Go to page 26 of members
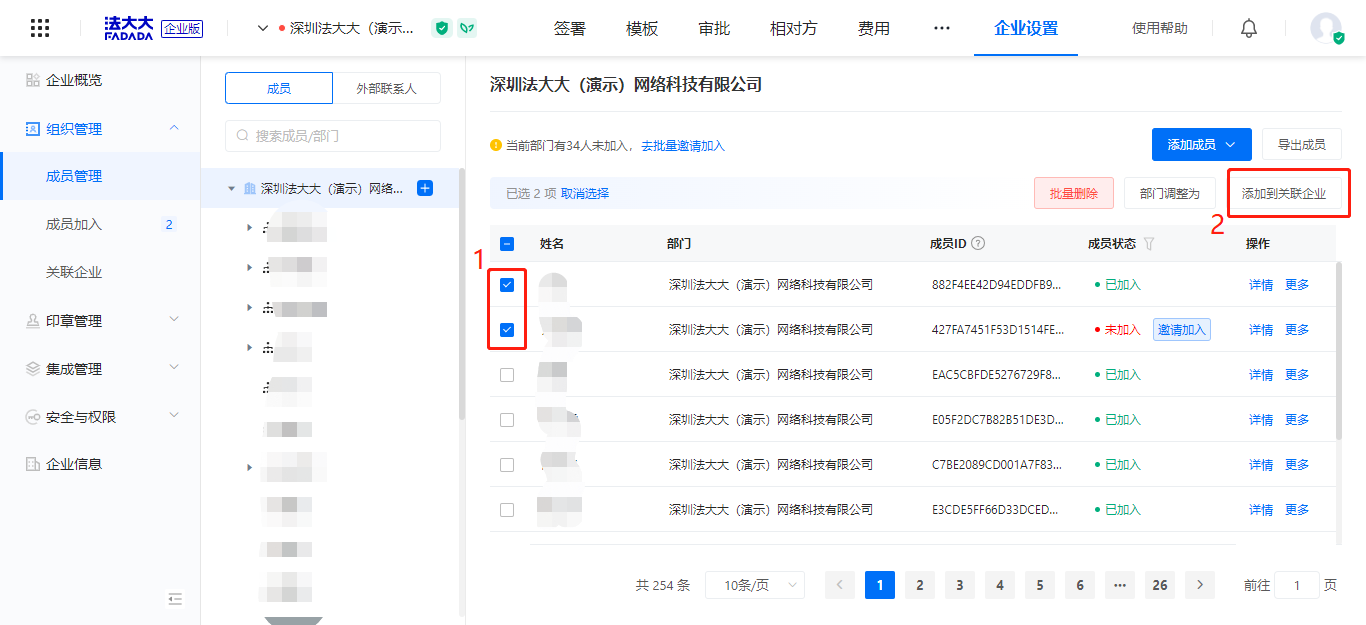The image size is (1366, 625). [1160, 585]
